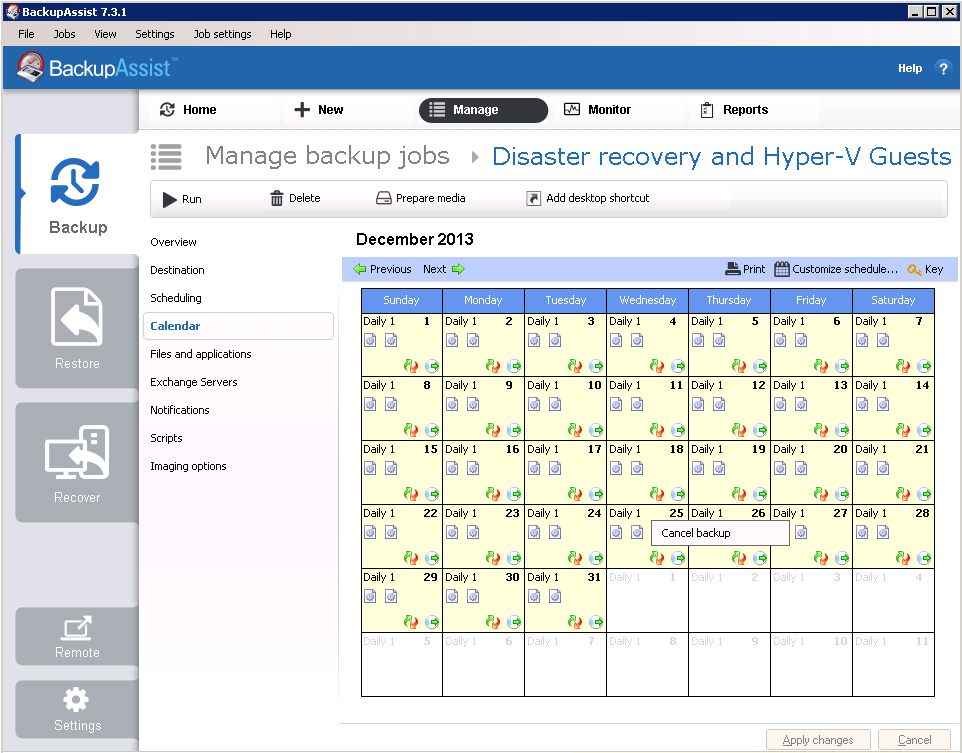Click the second document icon on December 11

tap(637, 404)
